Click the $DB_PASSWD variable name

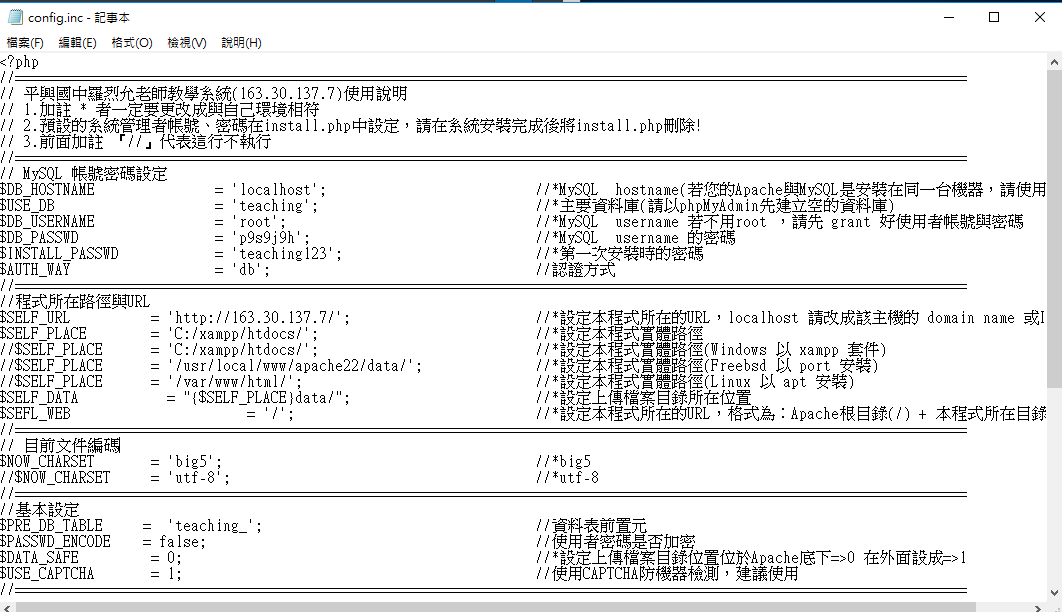click(39, 238)
